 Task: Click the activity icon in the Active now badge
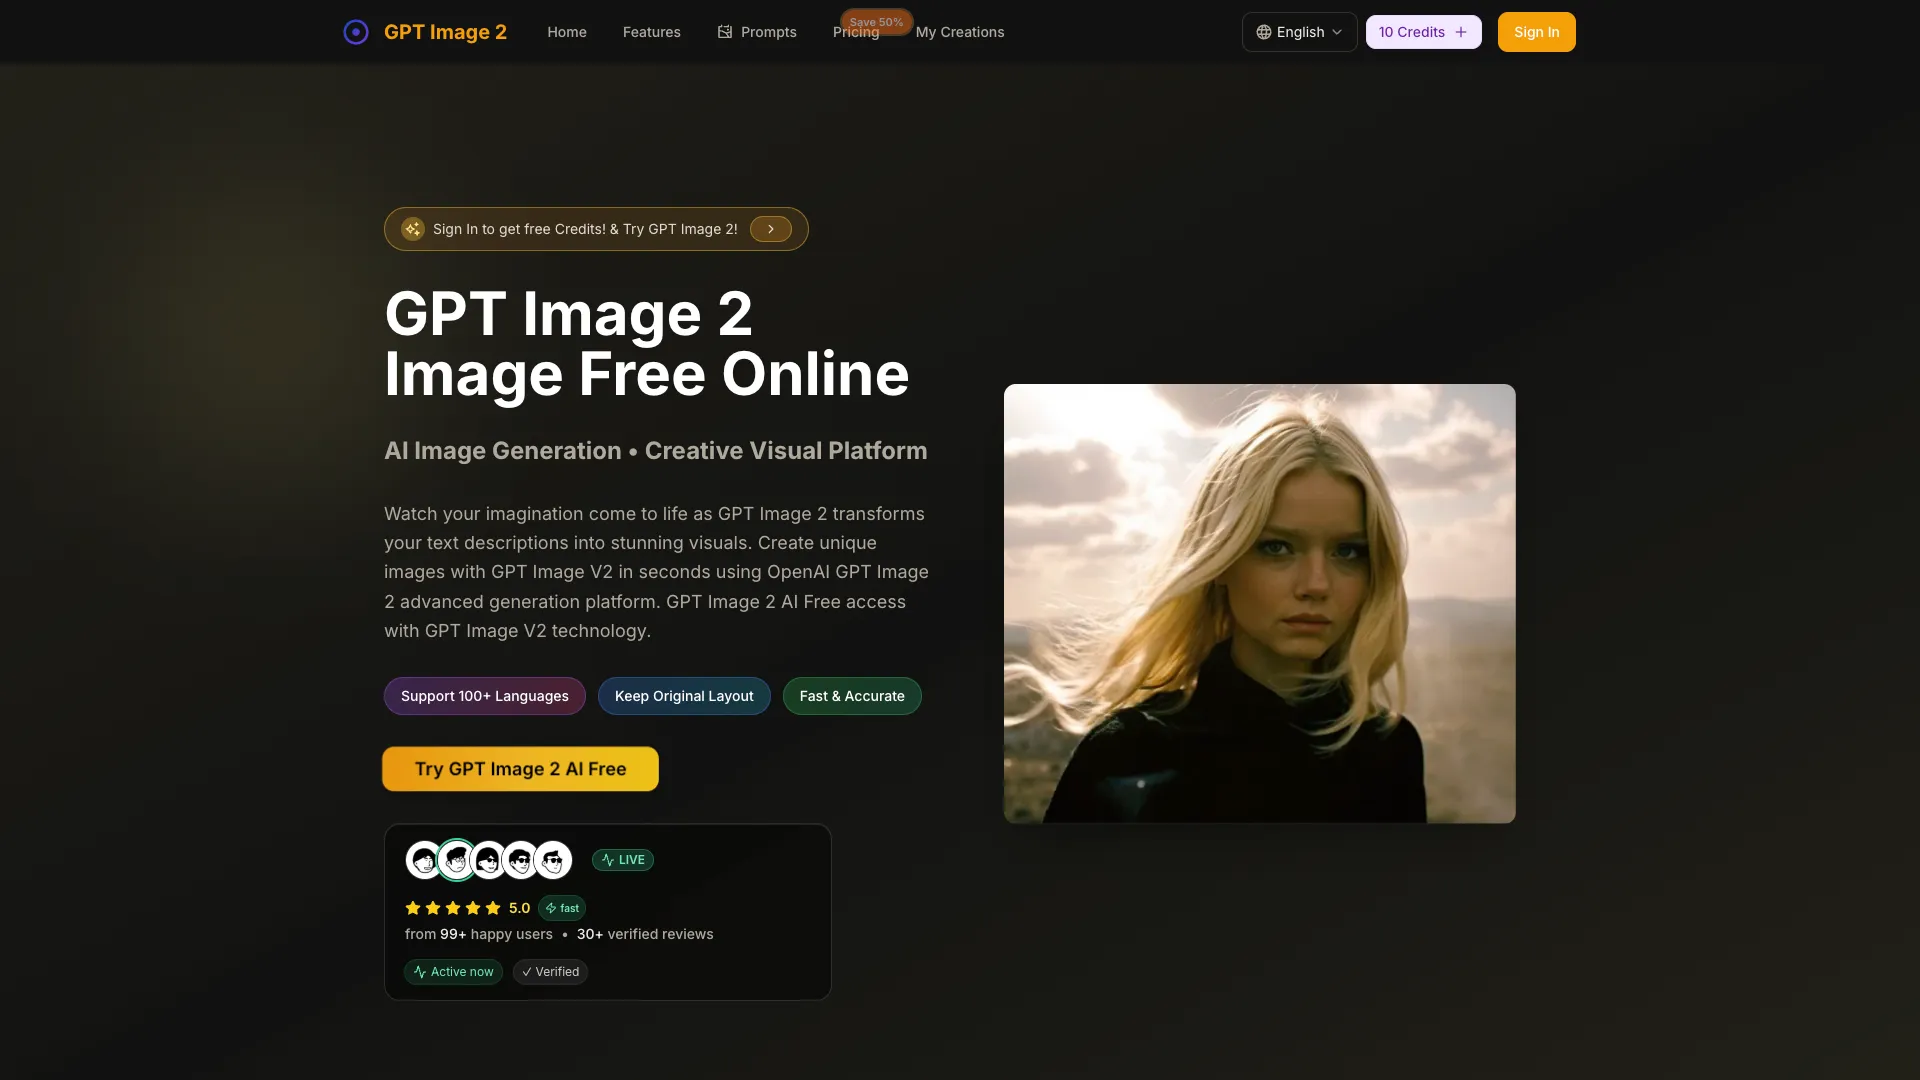click(418, 971)
